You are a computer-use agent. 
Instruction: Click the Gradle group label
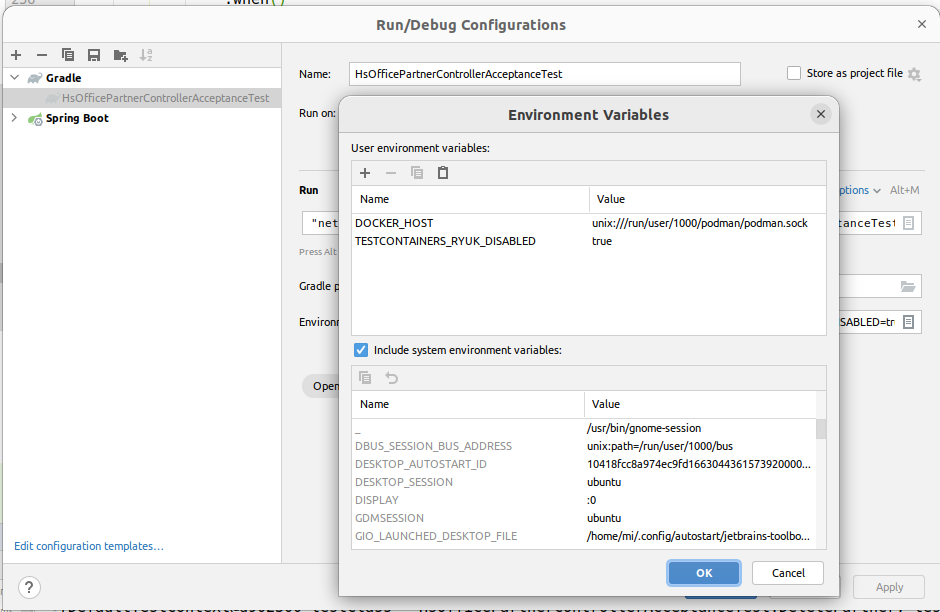tap(64, 78)
